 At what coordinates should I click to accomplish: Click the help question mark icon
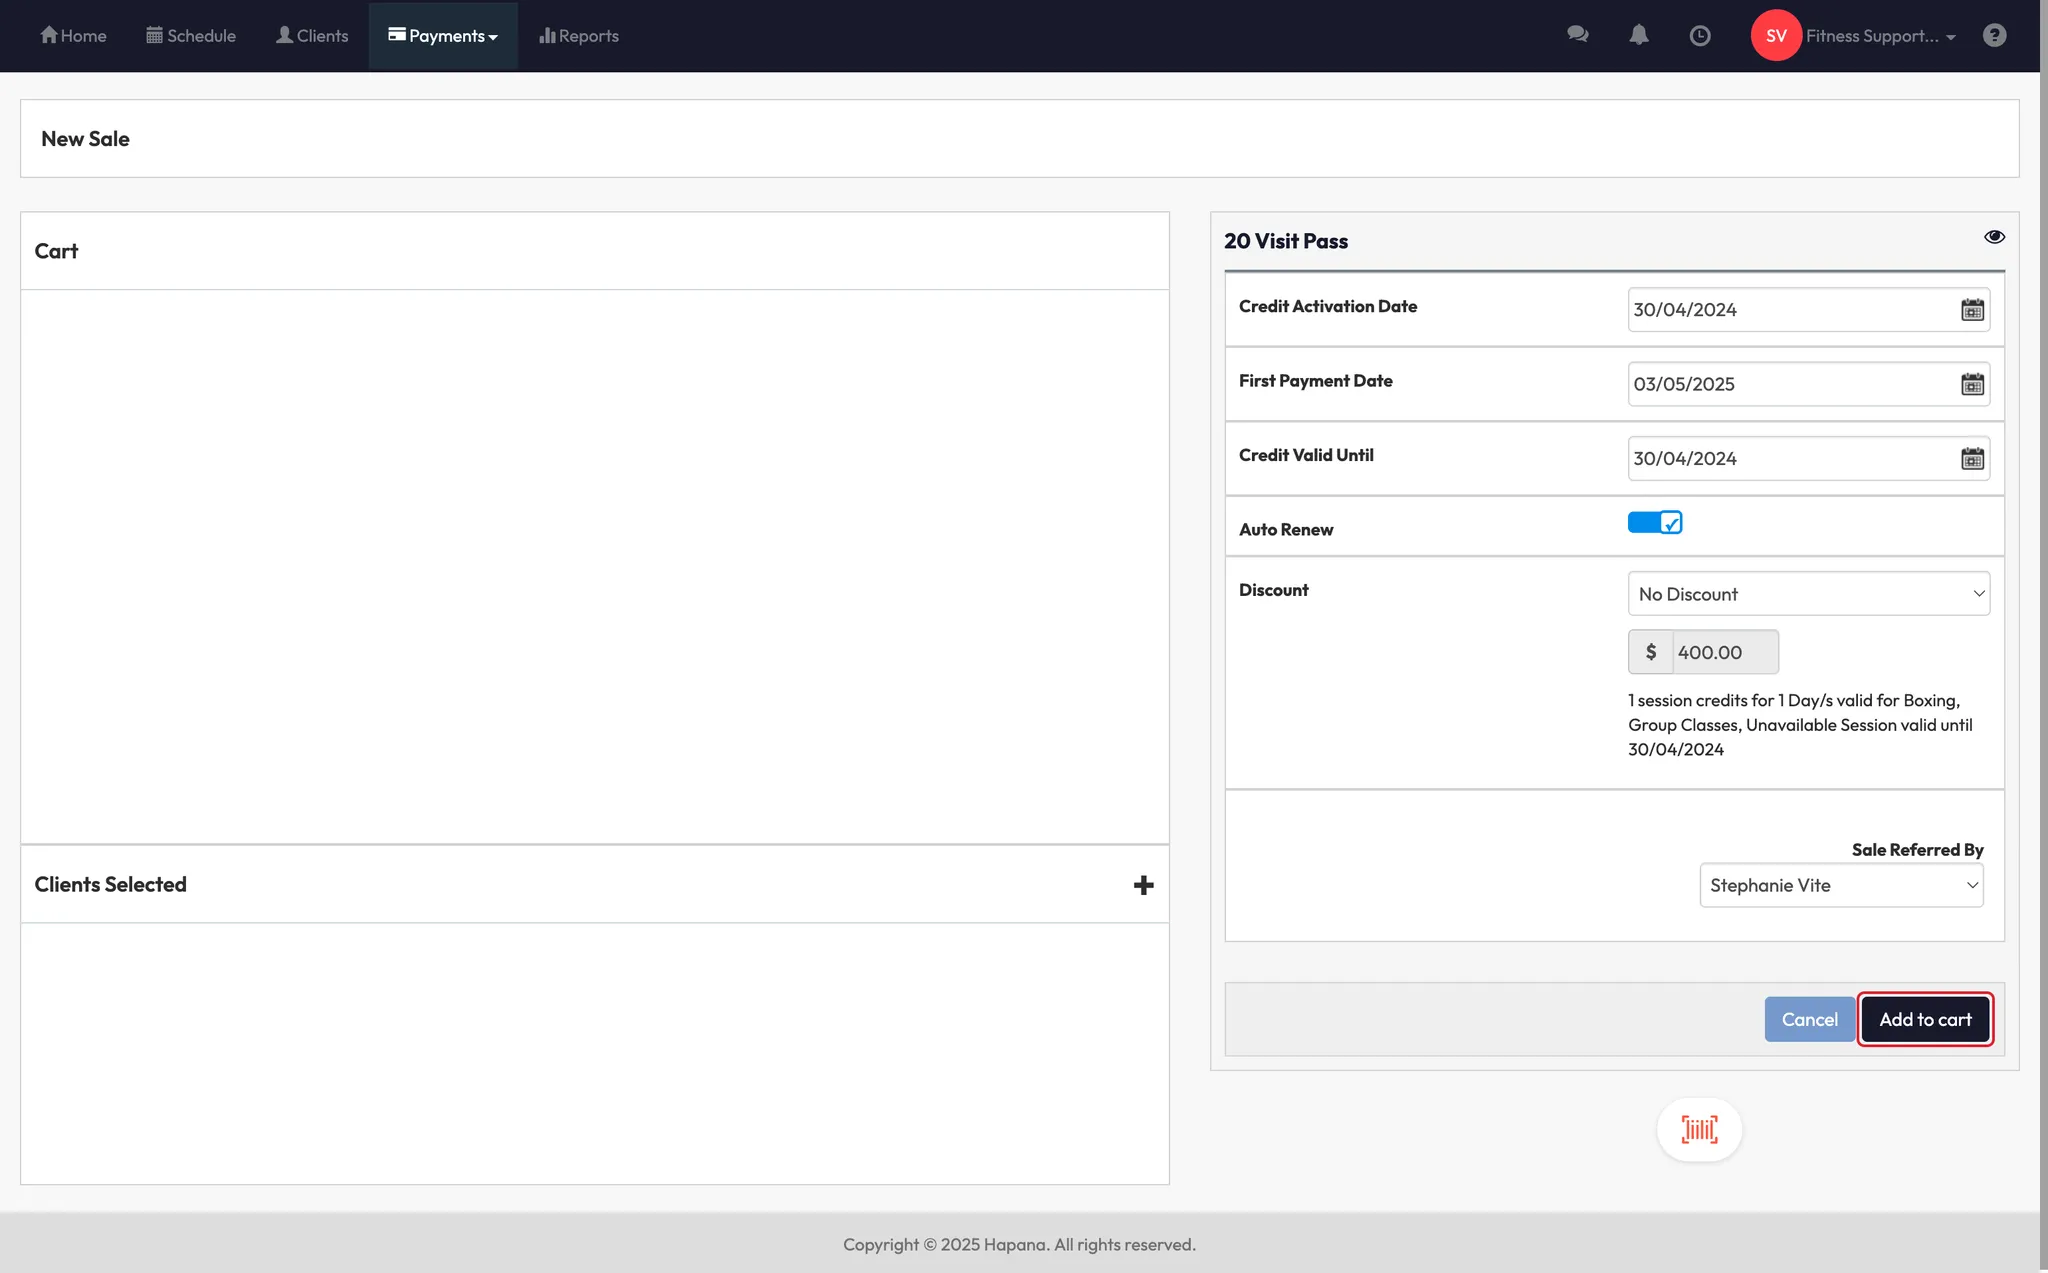pyautogui.click(x=1994, y=36)
